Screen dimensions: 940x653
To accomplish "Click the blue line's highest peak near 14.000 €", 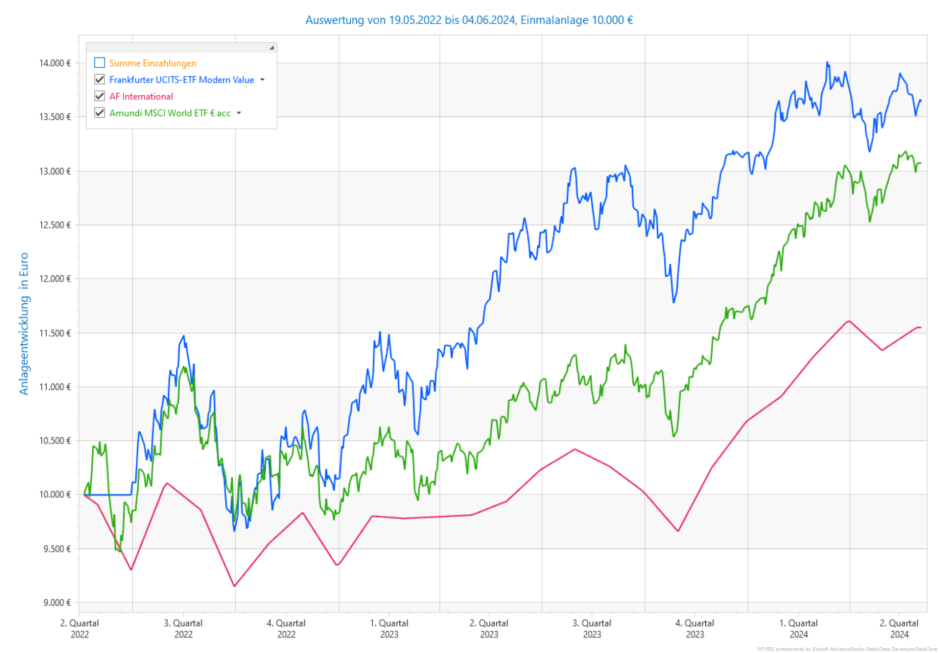I will pyautogui.click(x=827, y=63).
